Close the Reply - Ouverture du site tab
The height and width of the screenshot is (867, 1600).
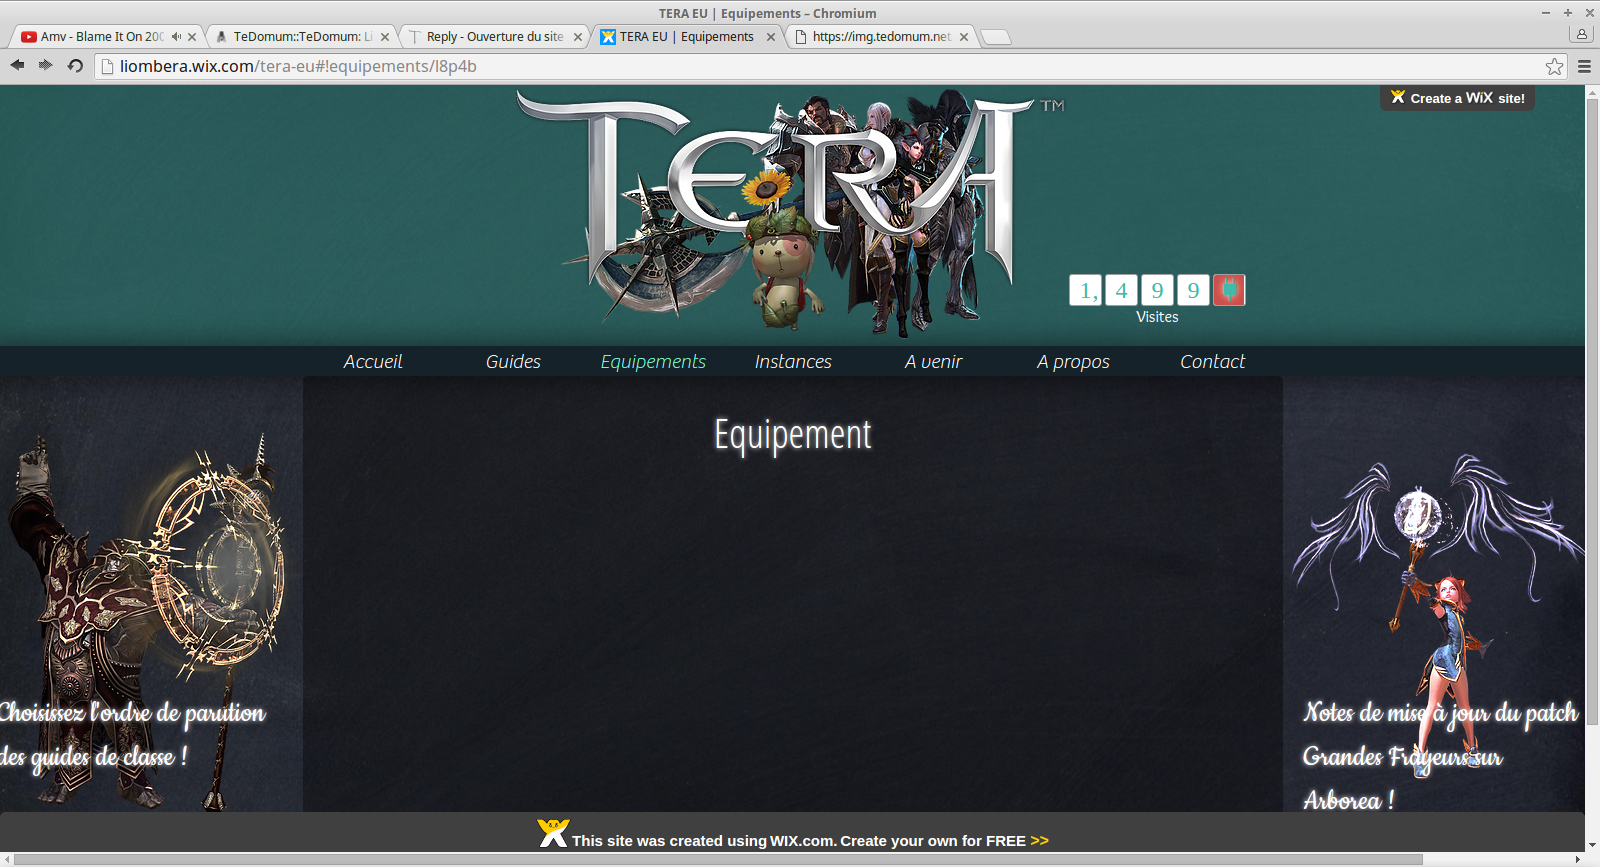click(578, 37)
